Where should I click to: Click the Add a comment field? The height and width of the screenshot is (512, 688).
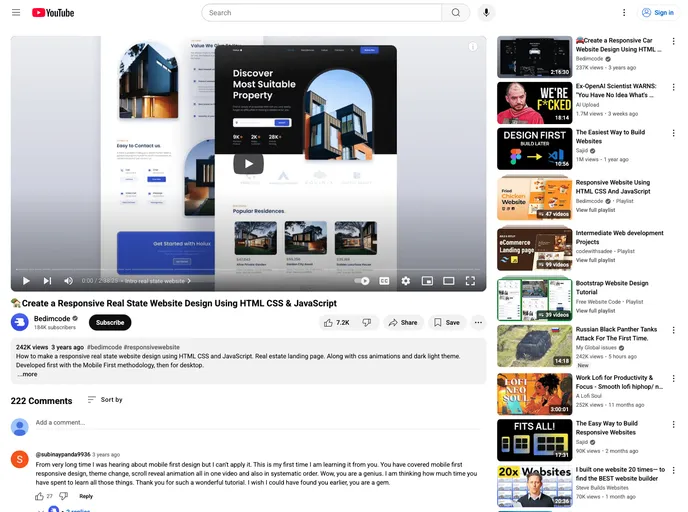tap(258, 422)
